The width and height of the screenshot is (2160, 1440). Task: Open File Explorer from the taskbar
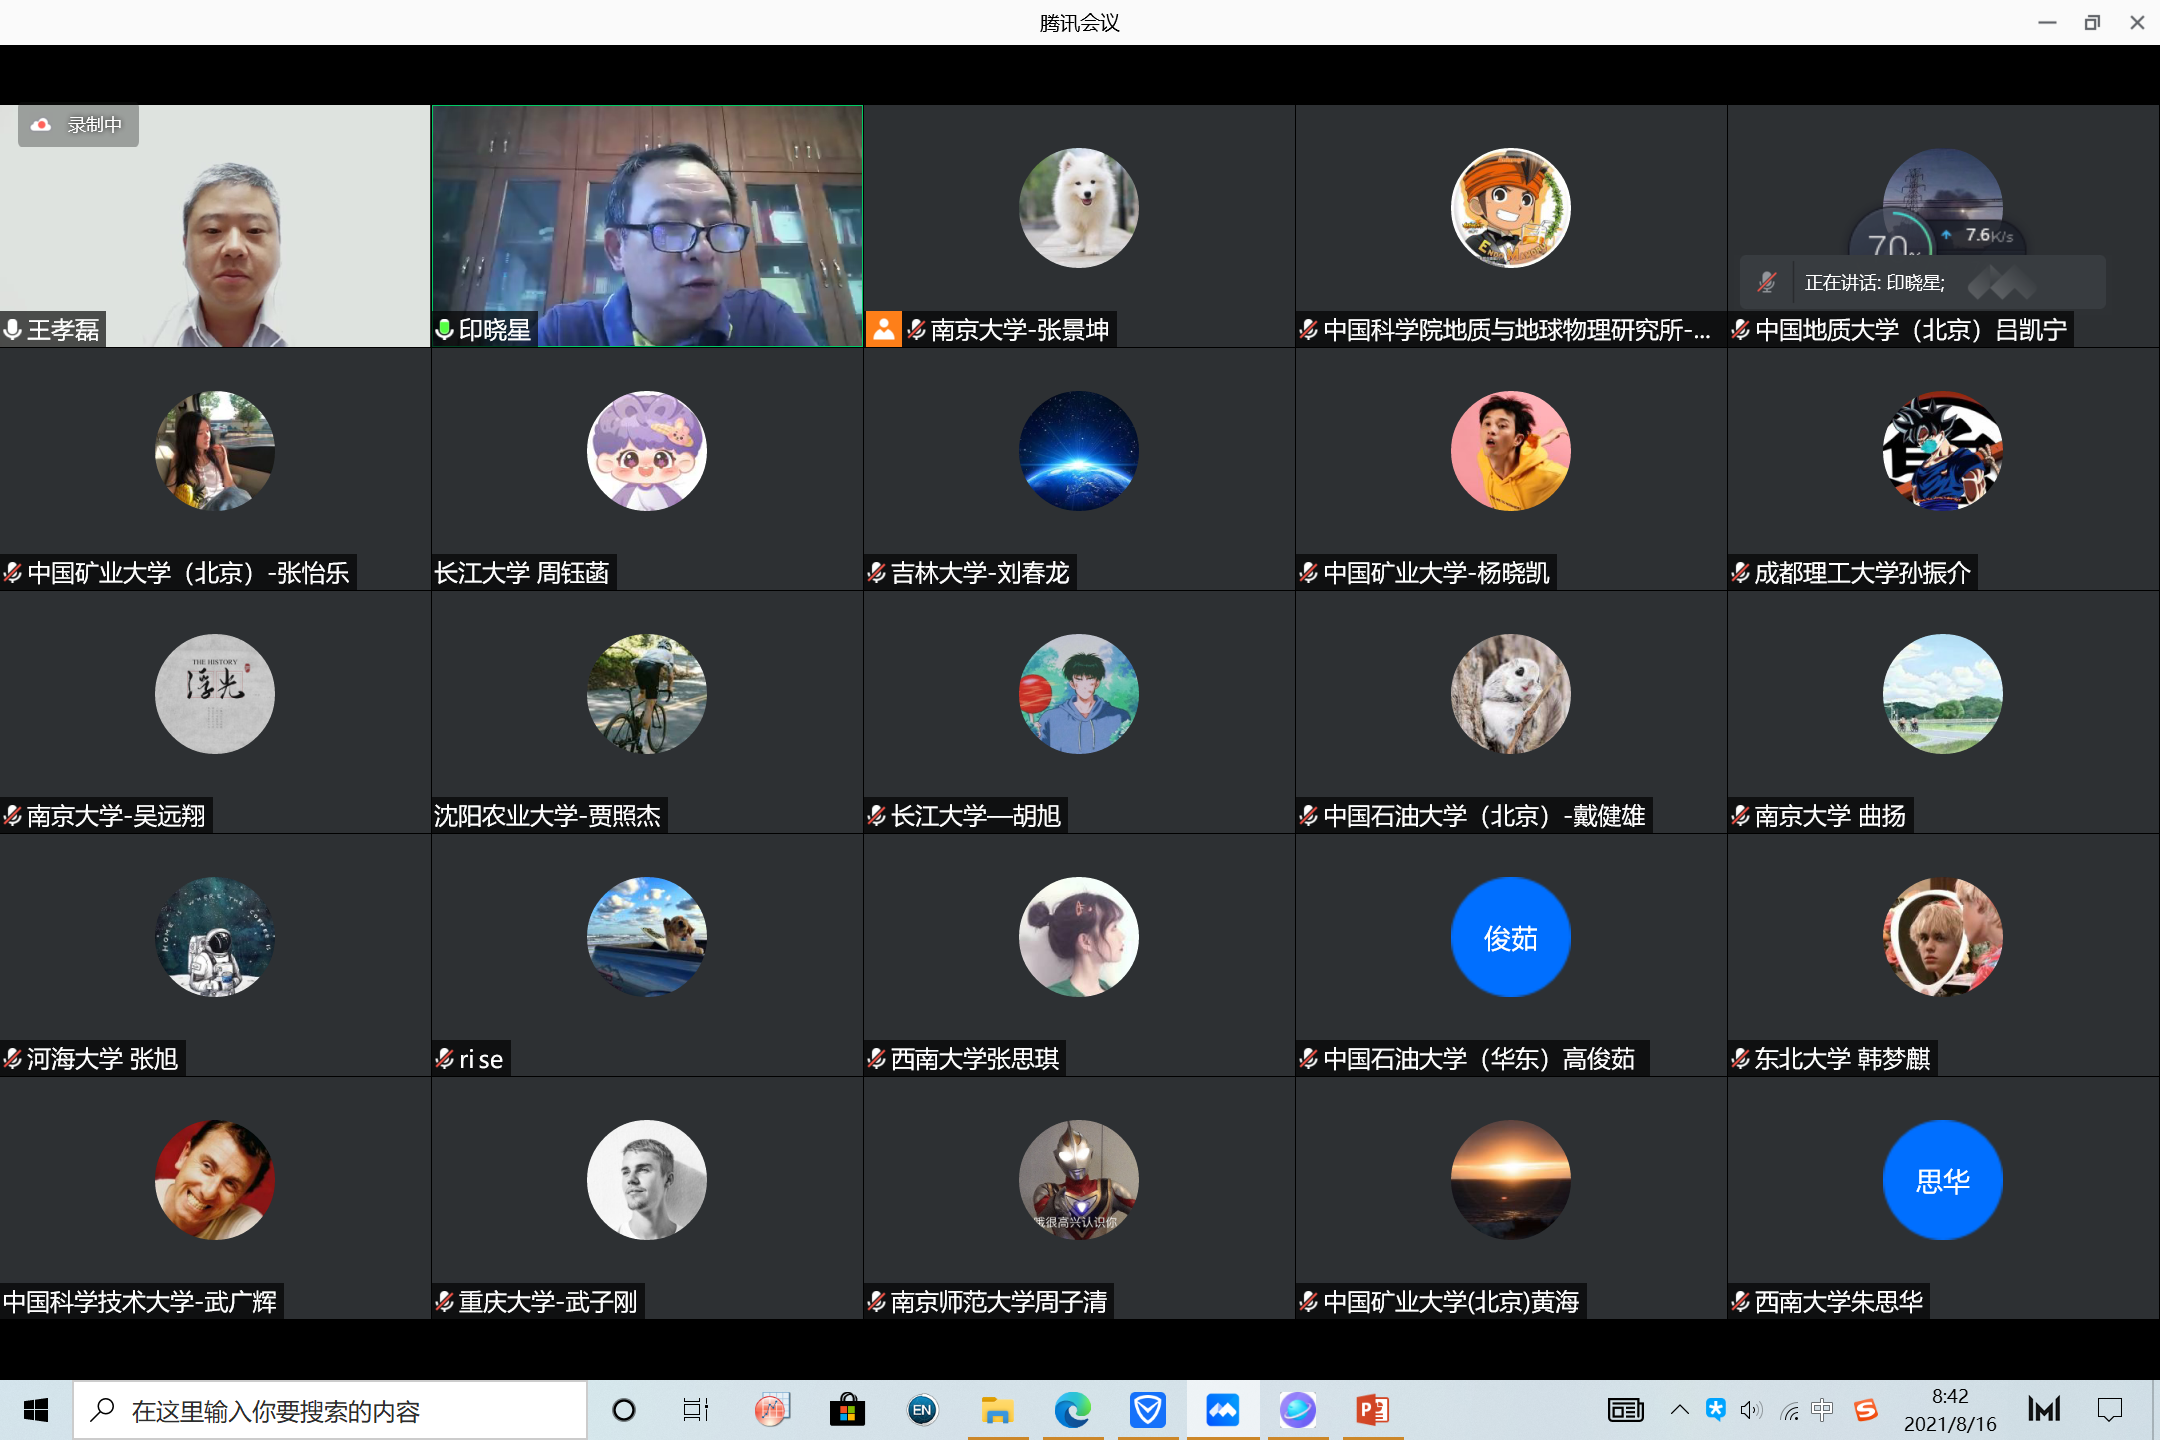[x=997, y=1411]
